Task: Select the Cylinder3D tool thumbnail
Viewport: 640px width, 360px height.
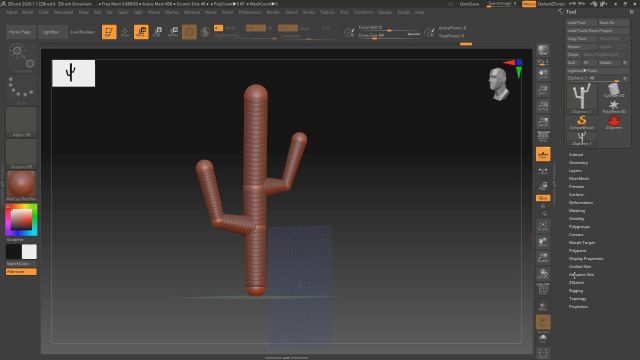Action: [614, 90]
